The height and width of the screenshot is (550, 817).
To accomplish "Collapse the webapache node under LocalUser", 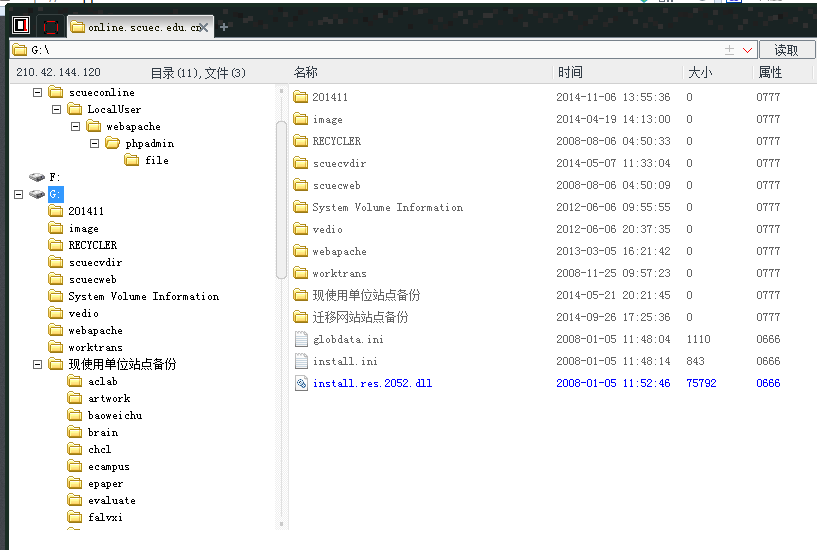I will (76, 127).
